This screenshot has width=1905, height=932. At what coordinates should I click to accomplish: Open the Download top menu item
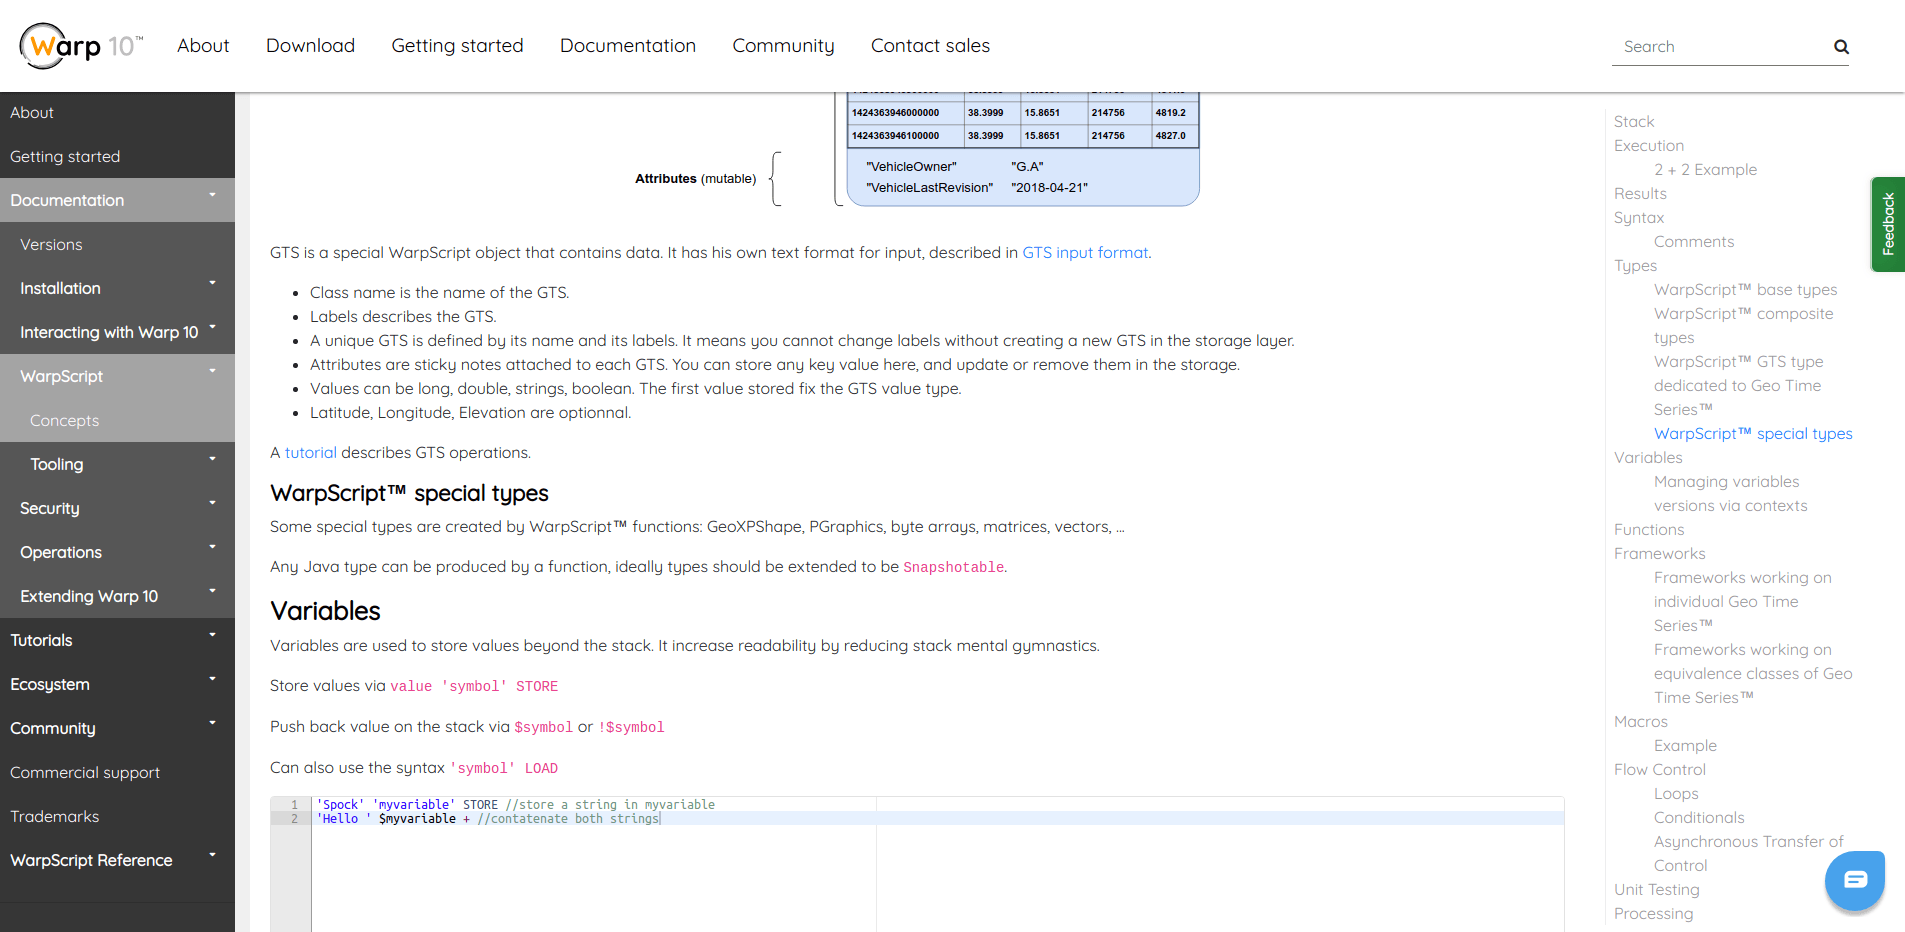310,46
